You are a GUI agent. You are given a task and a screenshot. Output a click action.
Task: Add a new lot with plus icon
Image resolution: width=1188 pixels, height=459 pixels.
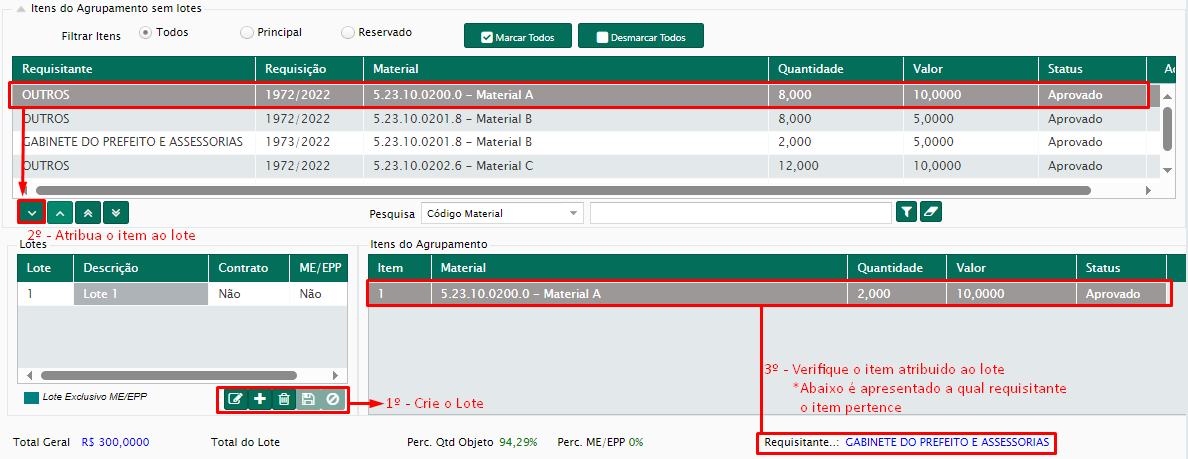point(259,399)
